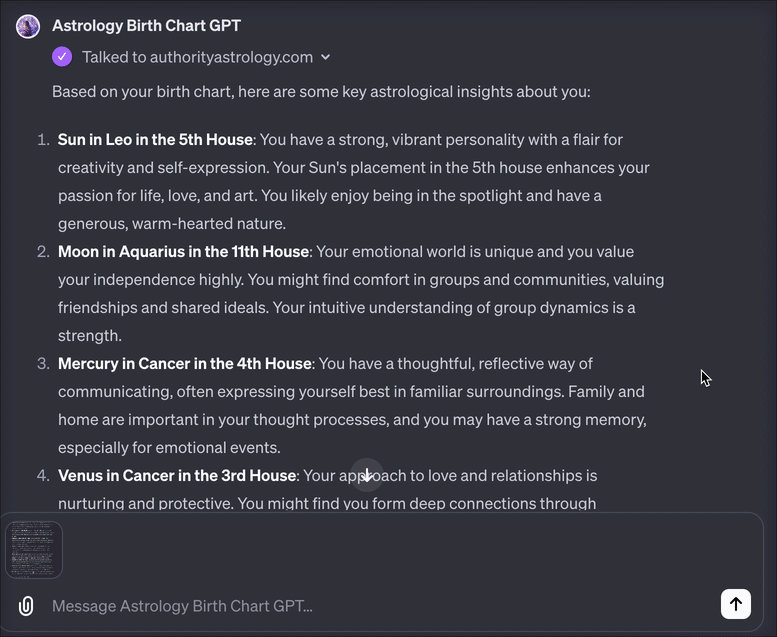Open the attached image thumbnail

tap(34, 550)
